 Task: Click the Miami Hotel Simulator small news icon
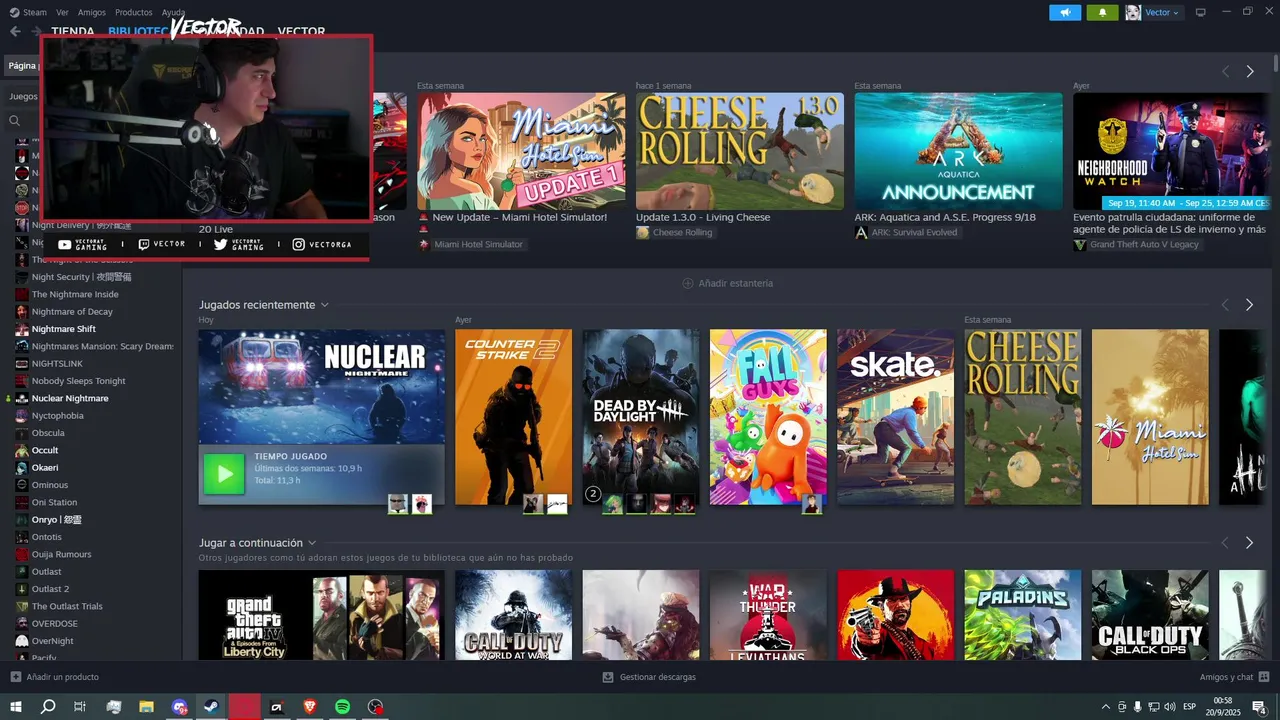point(424,244)
